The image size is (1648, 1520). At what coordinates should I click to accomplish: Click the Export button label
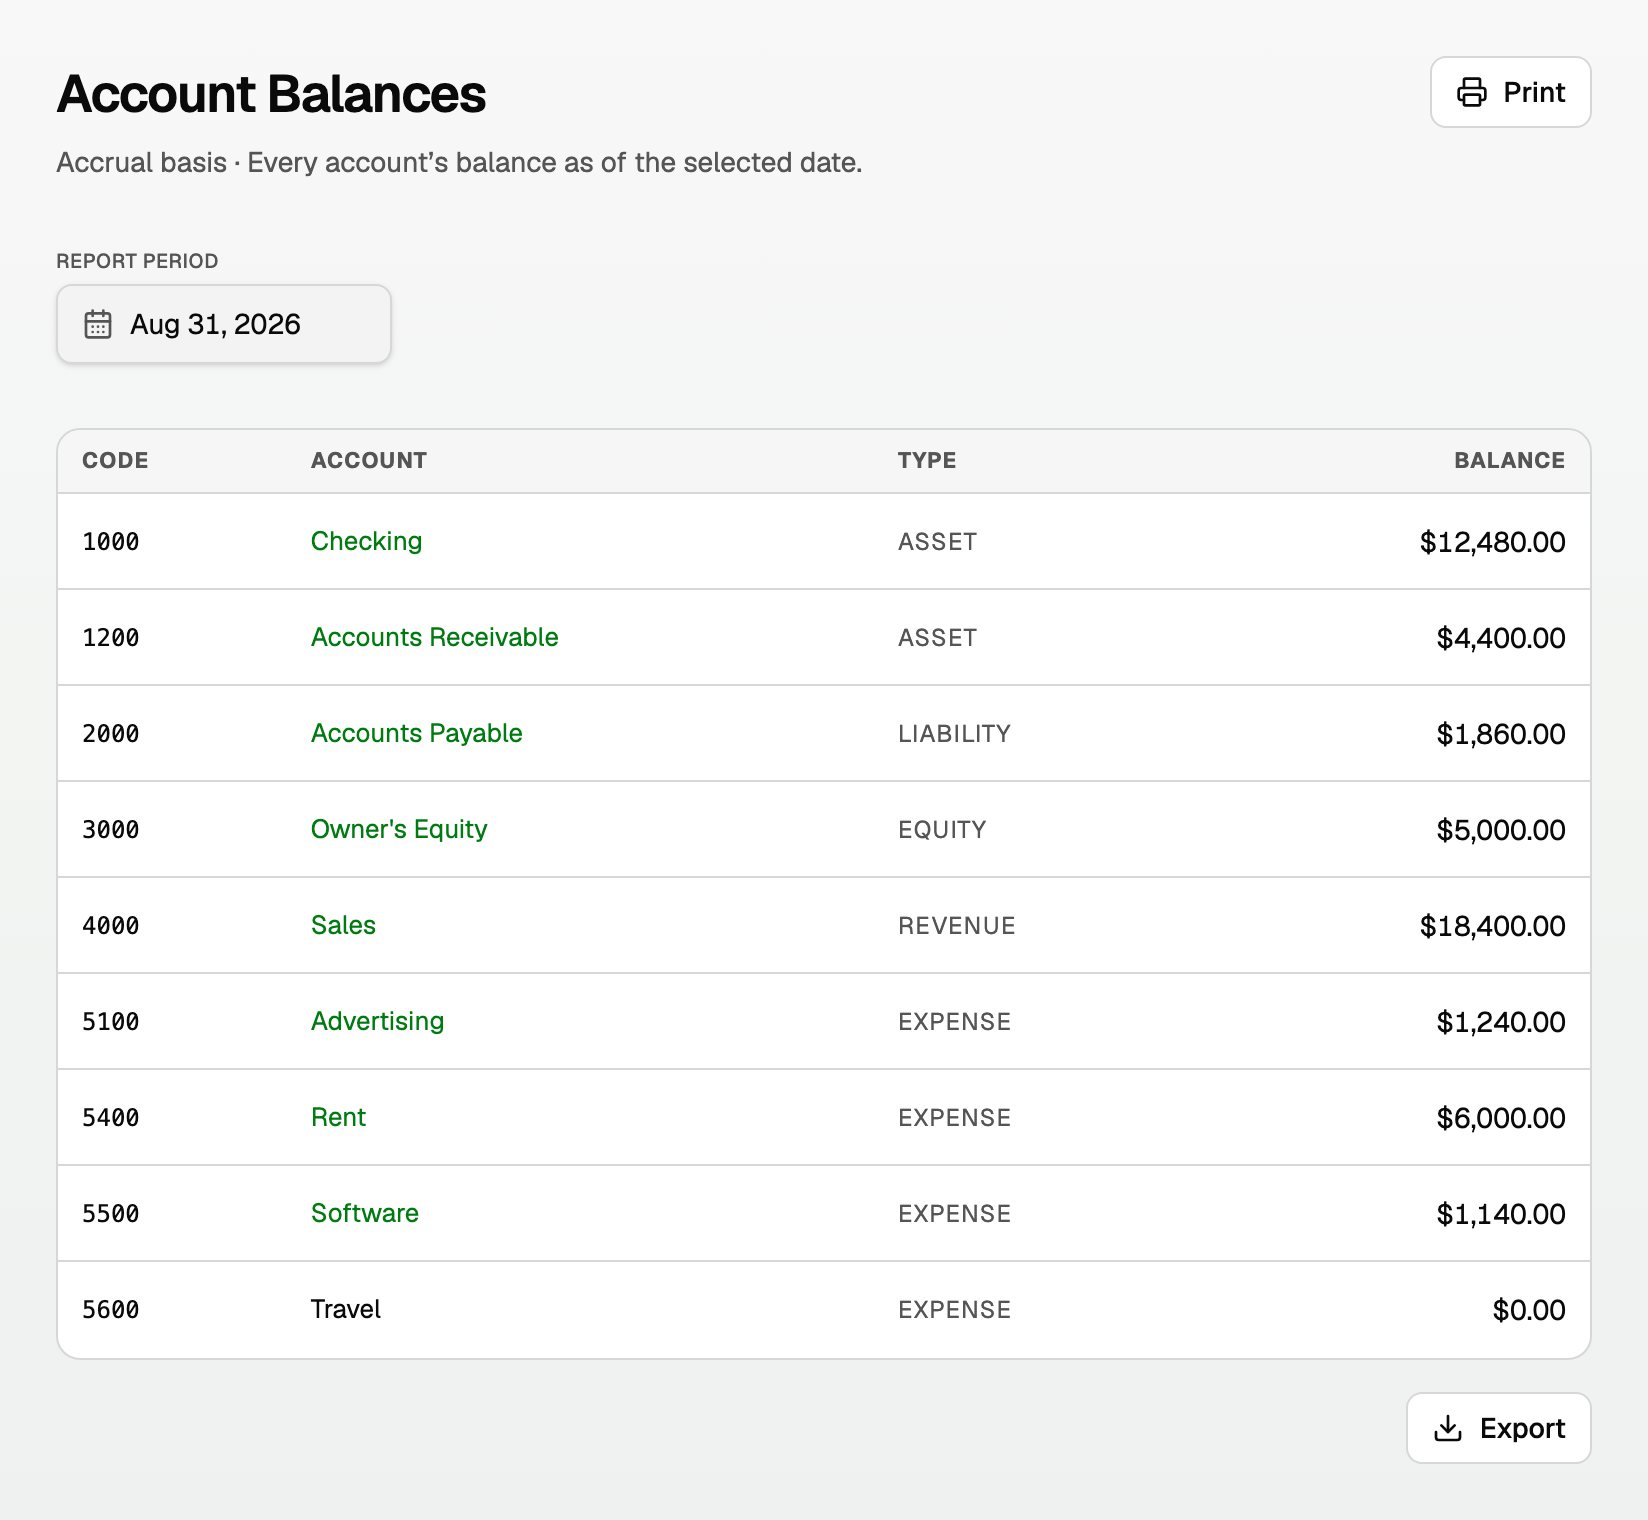pos(1522,1428)
